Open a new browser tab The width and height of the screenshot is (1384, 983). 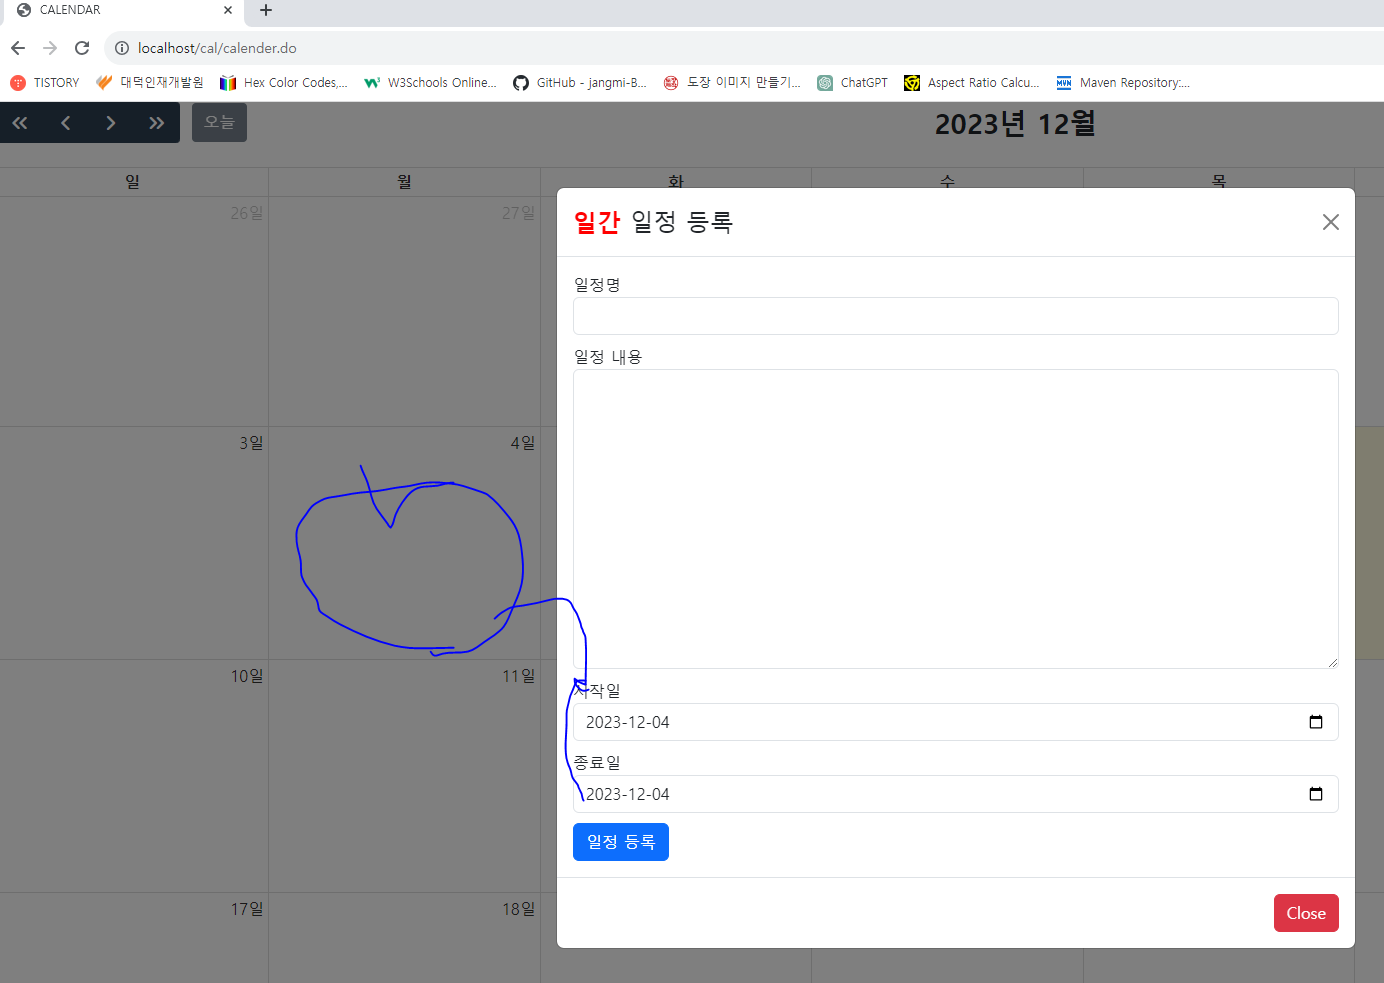click(x=266, y=10)
